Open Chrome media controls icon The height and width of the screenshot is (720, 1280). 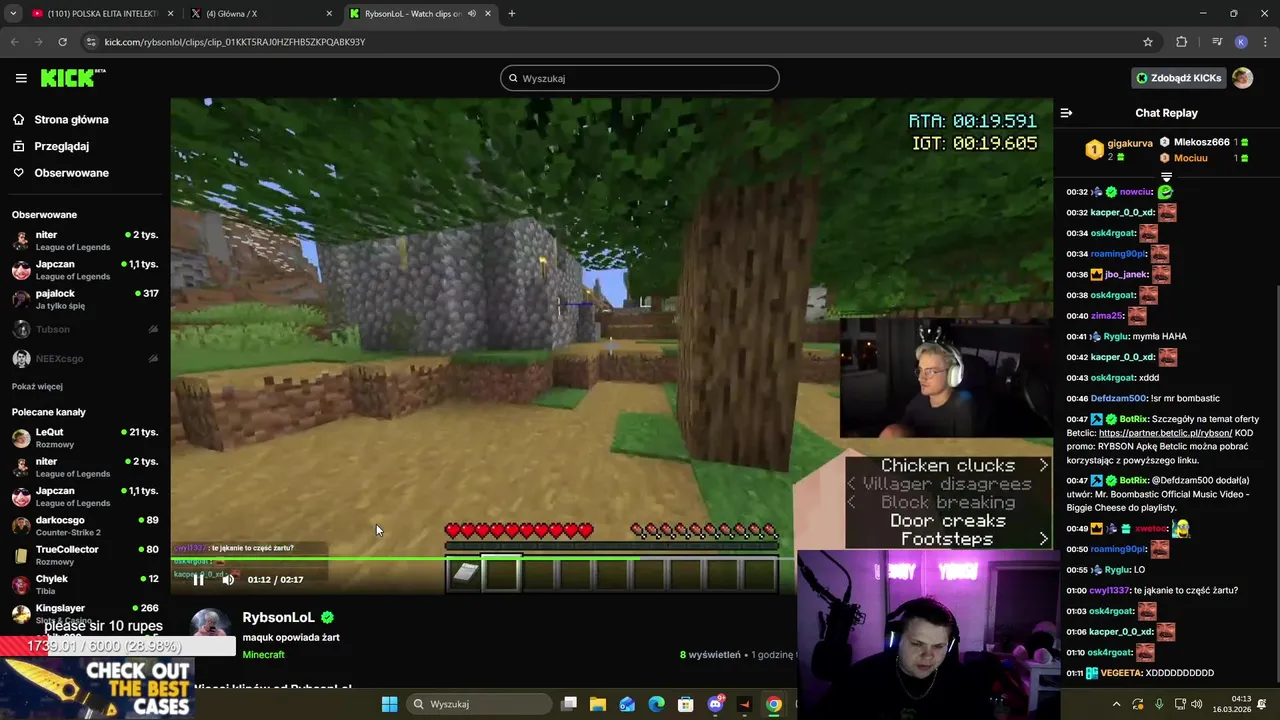click(1217, 42)
